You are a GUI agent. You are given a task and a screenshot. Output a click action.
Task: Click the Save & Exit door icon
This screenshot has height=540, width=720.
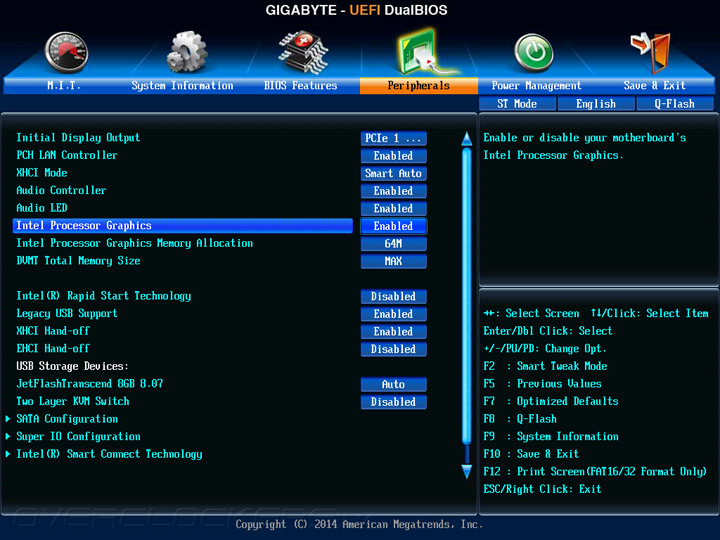[x=651, y=52]
